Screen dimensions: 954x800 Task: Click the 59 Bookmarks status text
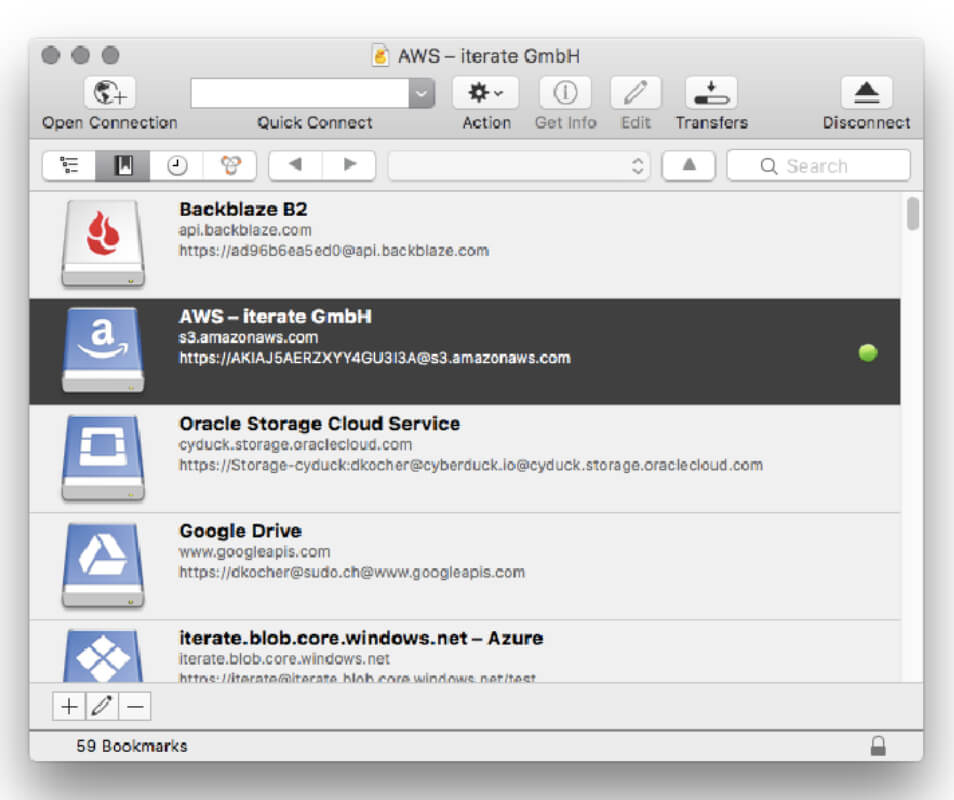coord(131,746)
